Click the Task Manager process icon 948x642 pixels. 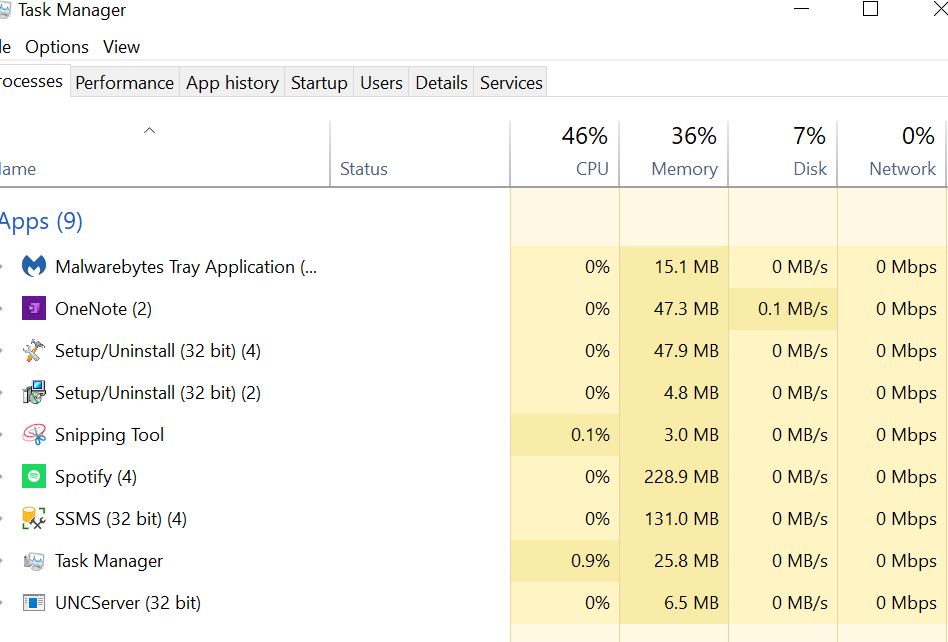tap(34, 561)
